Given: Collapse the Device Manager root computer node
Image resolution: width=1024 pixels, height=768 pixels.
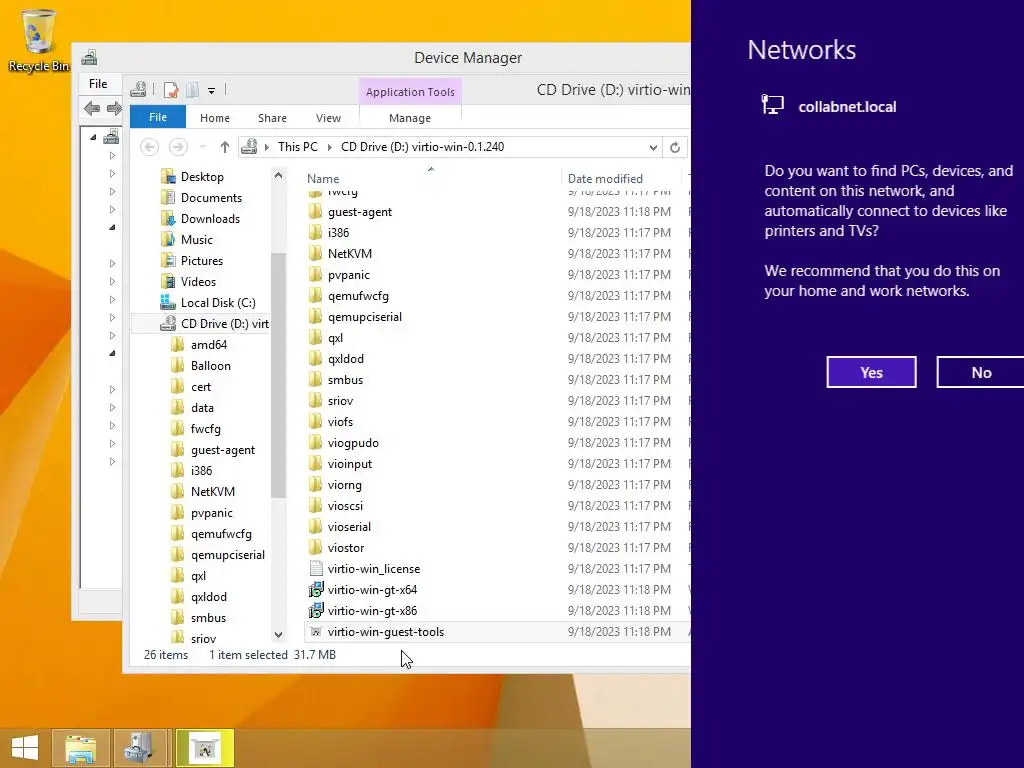Looking at the screenshot, I should tap(93, 137).
